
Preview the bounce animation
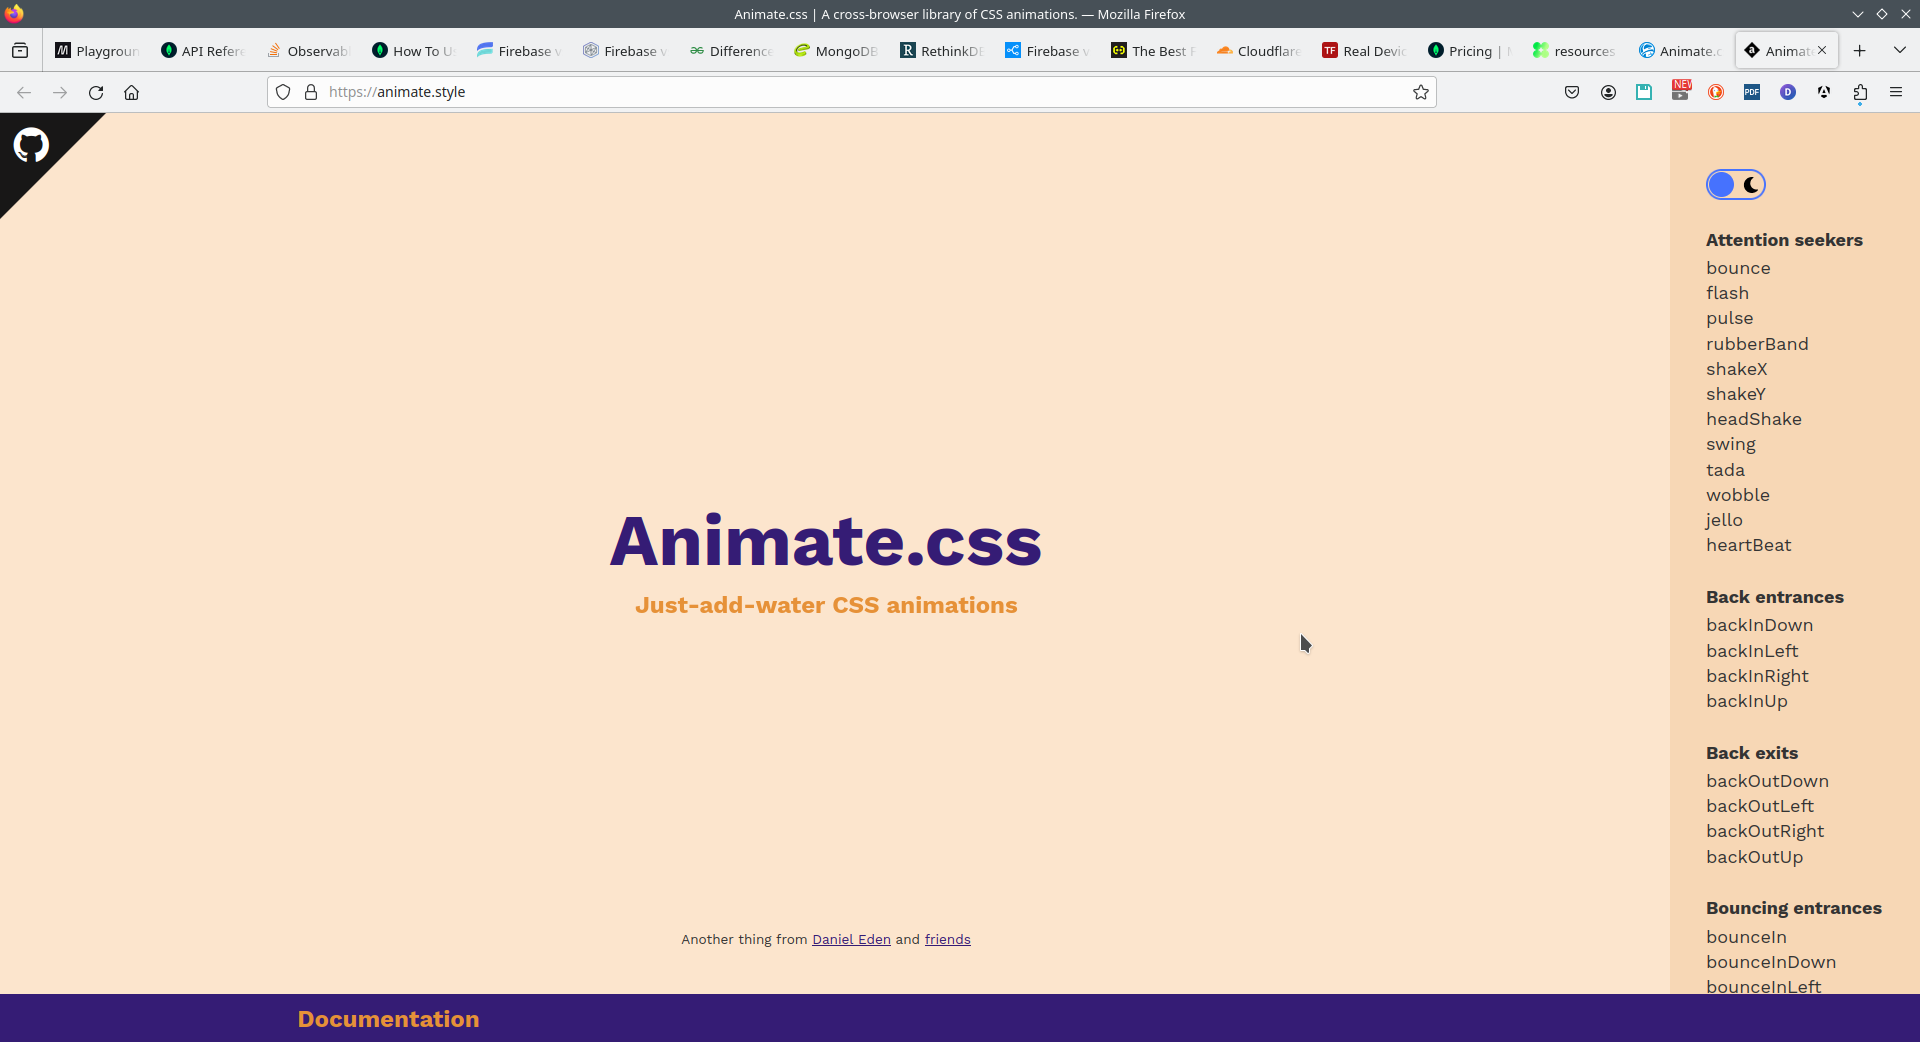[1737, 267]
